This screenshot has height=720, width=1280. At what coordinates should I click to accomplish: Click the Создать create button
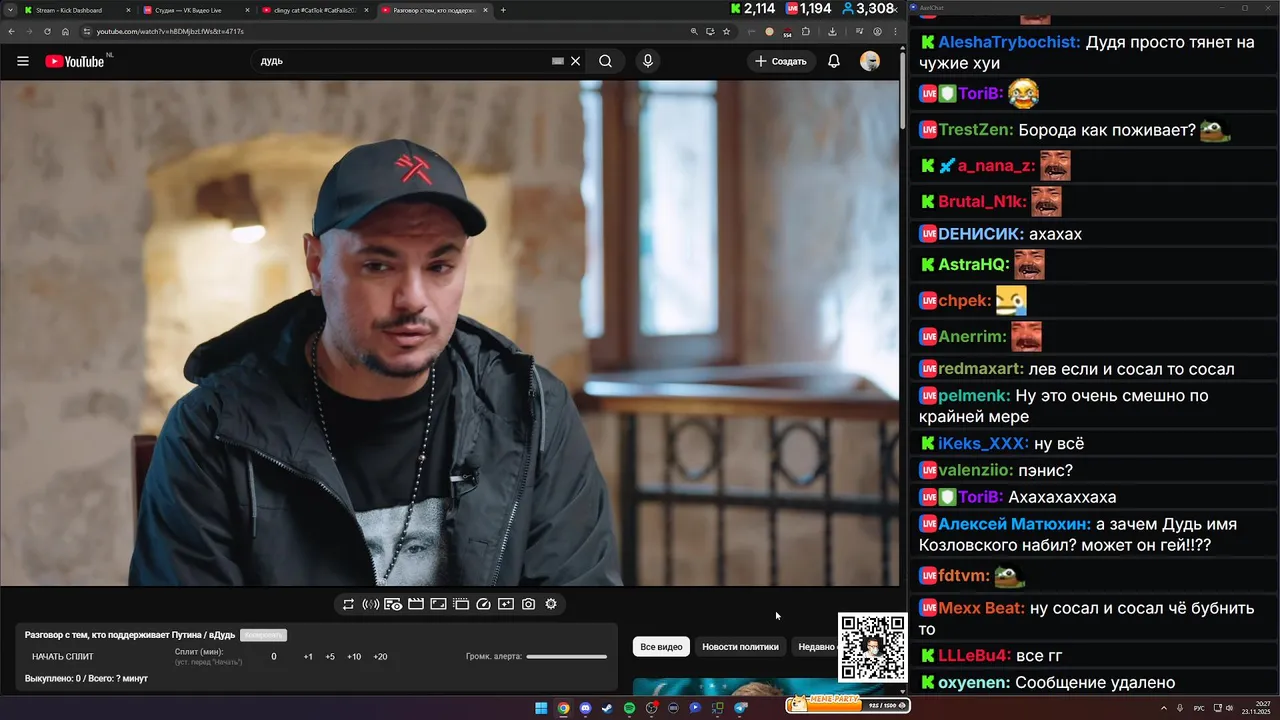[780, 61]
